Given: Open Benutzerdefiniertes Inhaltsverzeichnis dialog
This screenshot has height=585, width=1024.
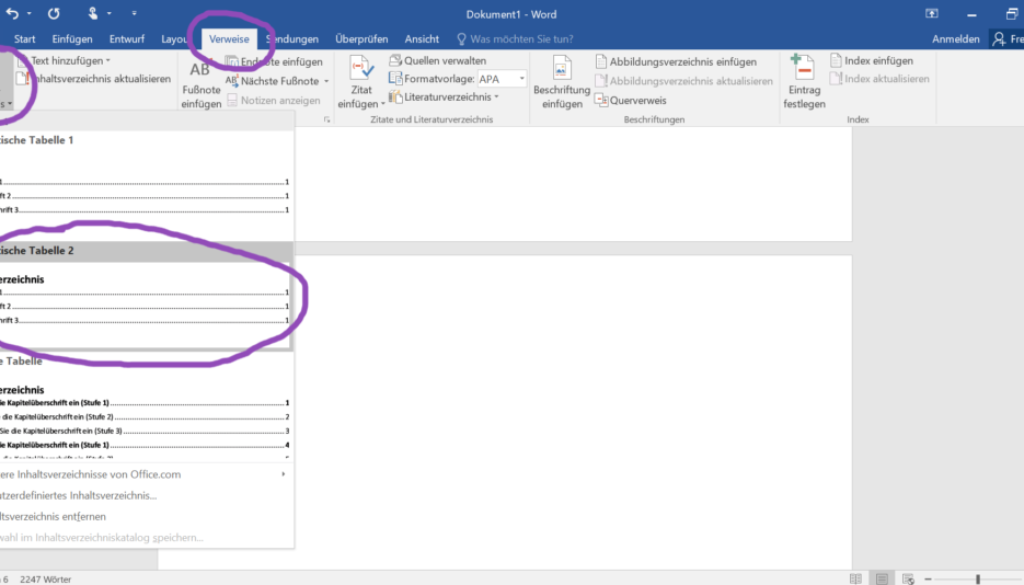Looking at the screenshot, I should (x=146, y=496).
